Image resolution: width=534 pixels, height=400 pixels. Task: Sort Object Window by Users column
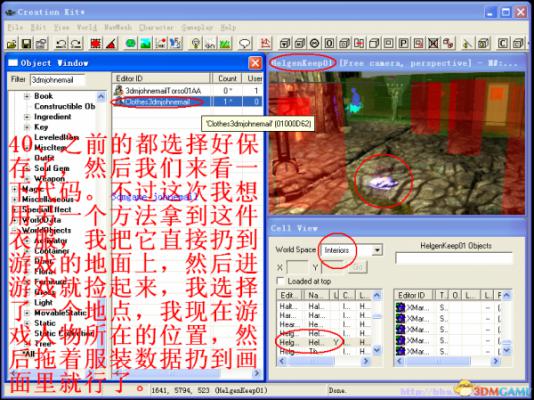point(253,78)
